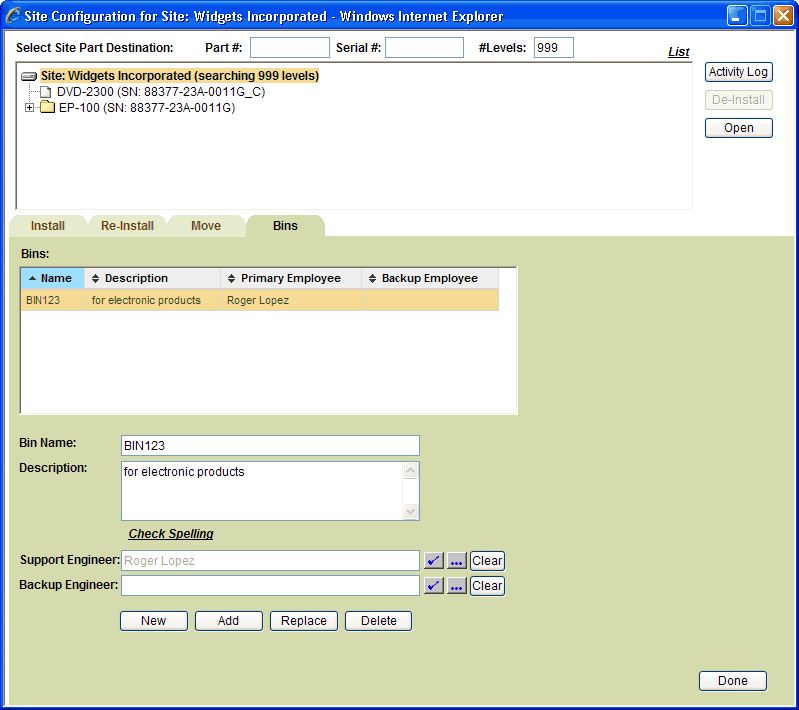Open the Support Engineer ellipsis lookup button
Image resolution: width=799 pixels, height=710 pixels.
click(457, 561)
